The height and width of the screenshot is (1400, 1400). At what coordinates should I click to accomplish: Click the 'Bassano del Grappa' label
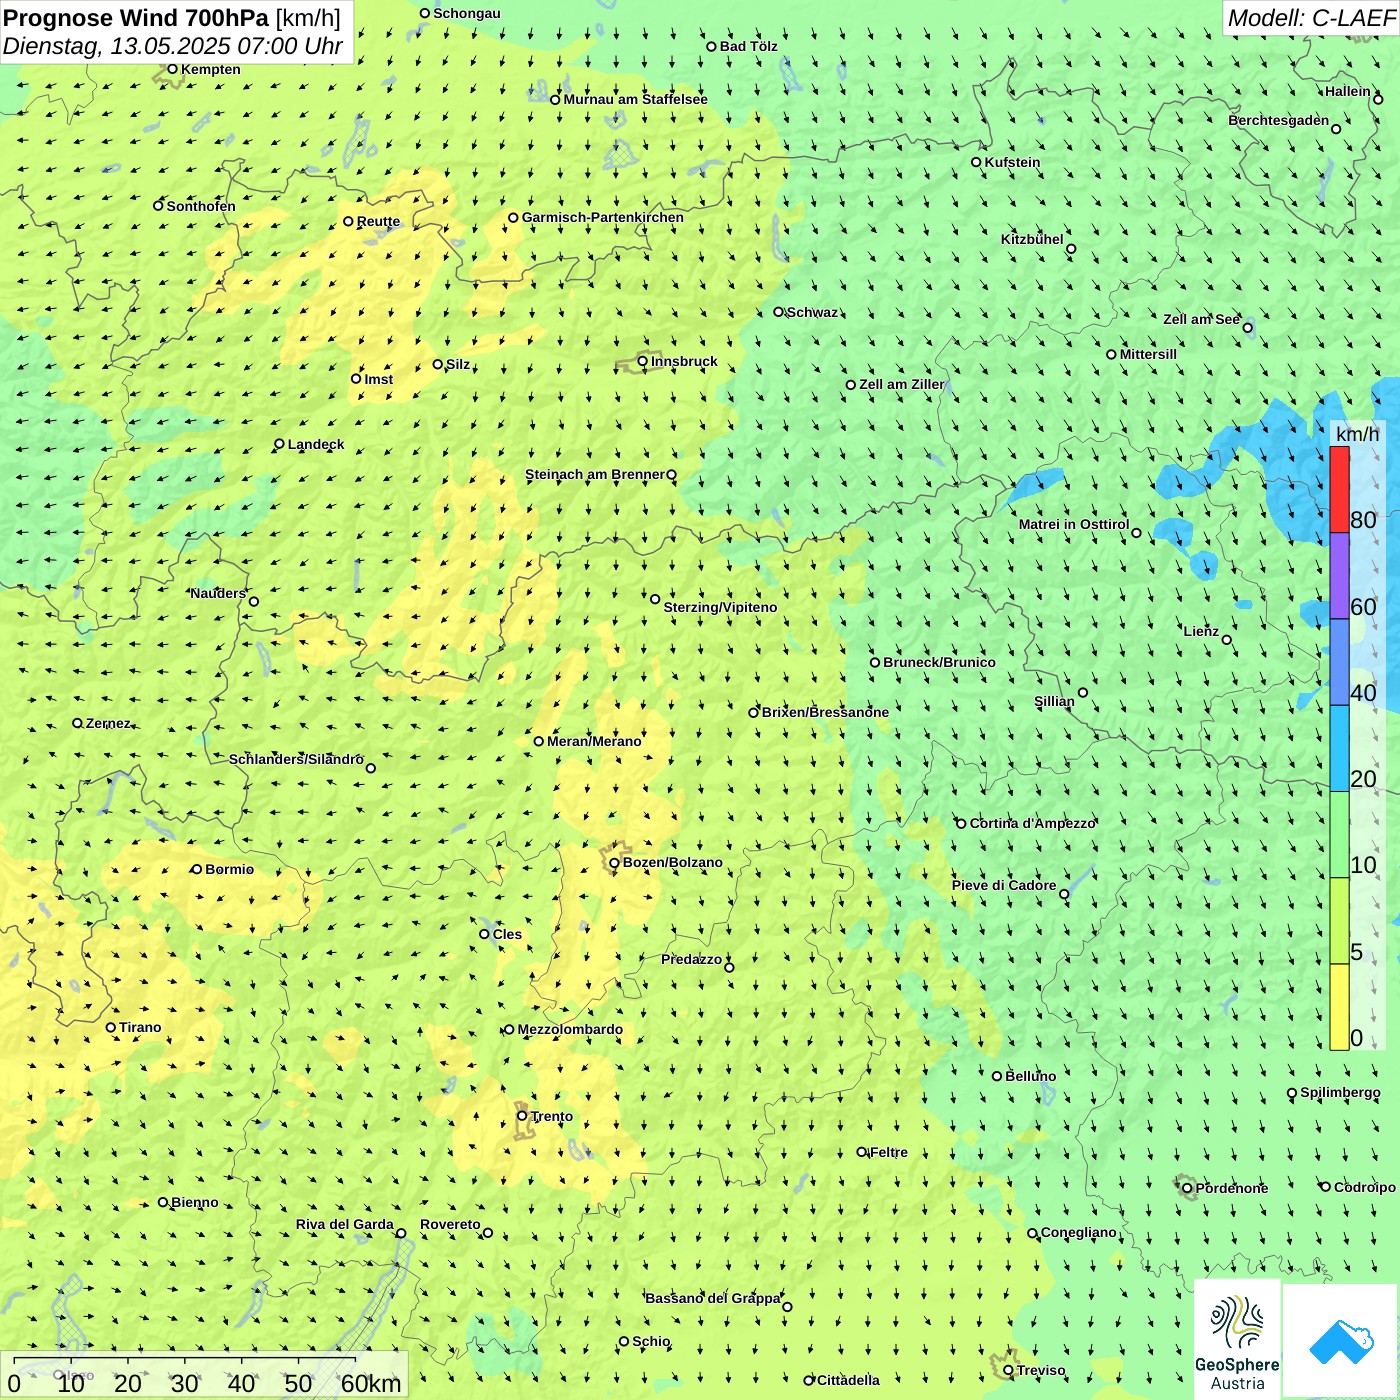[x=713, y=1298]
